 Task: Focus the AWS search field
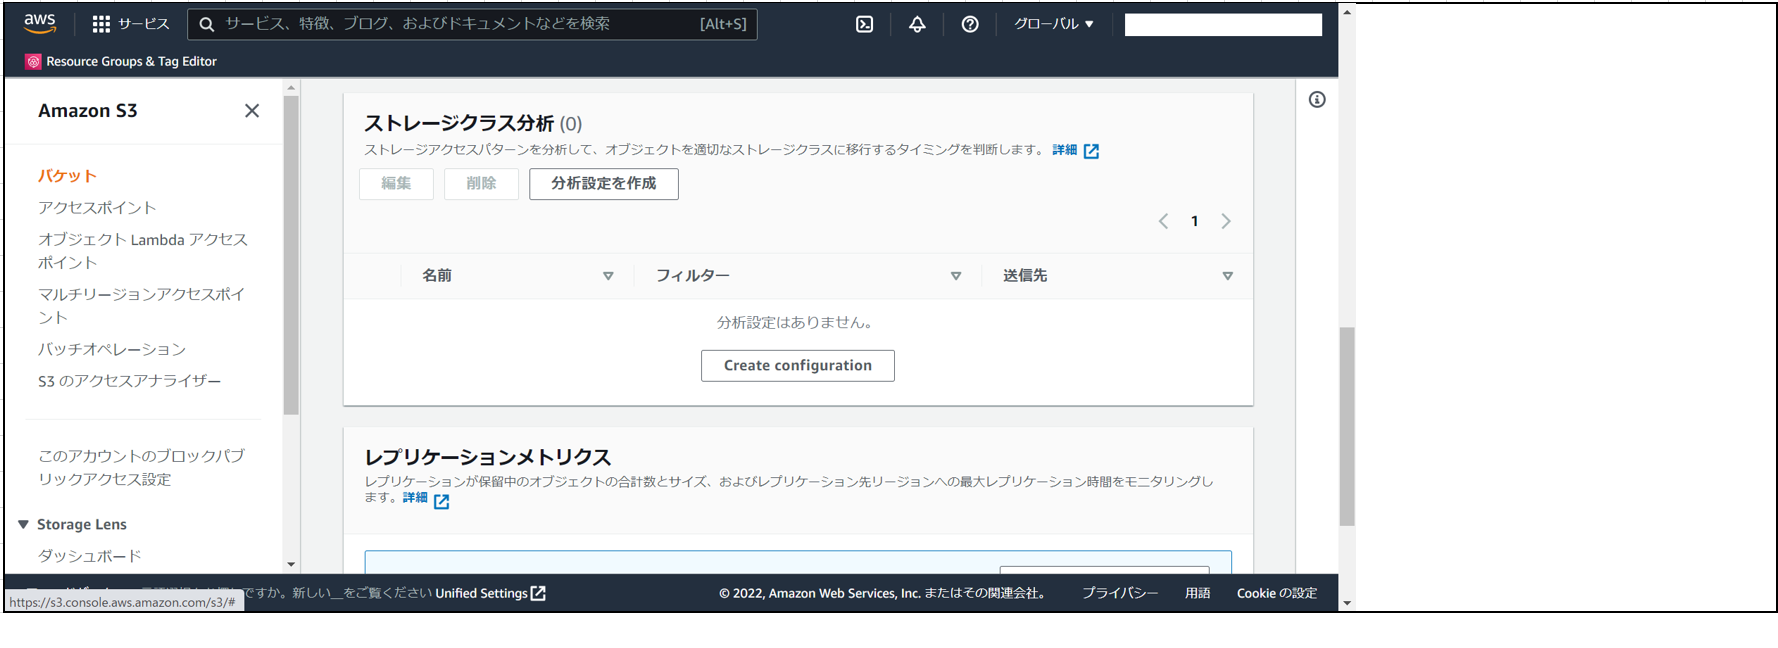point(472,24)
